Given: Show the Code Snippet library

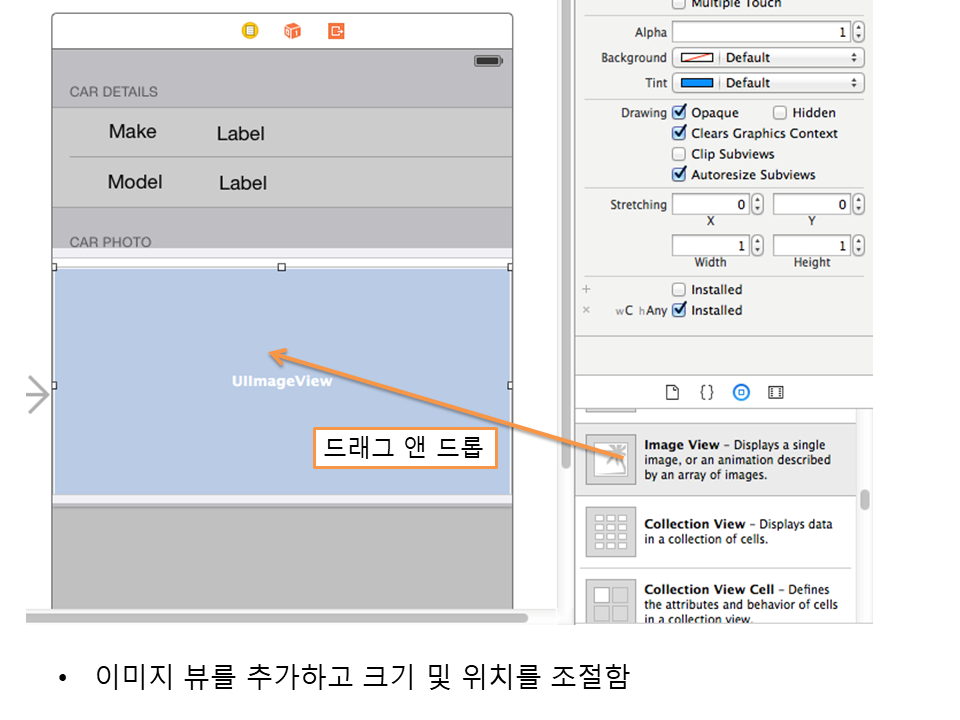Looking at the screenshot, I should [706, 393].
